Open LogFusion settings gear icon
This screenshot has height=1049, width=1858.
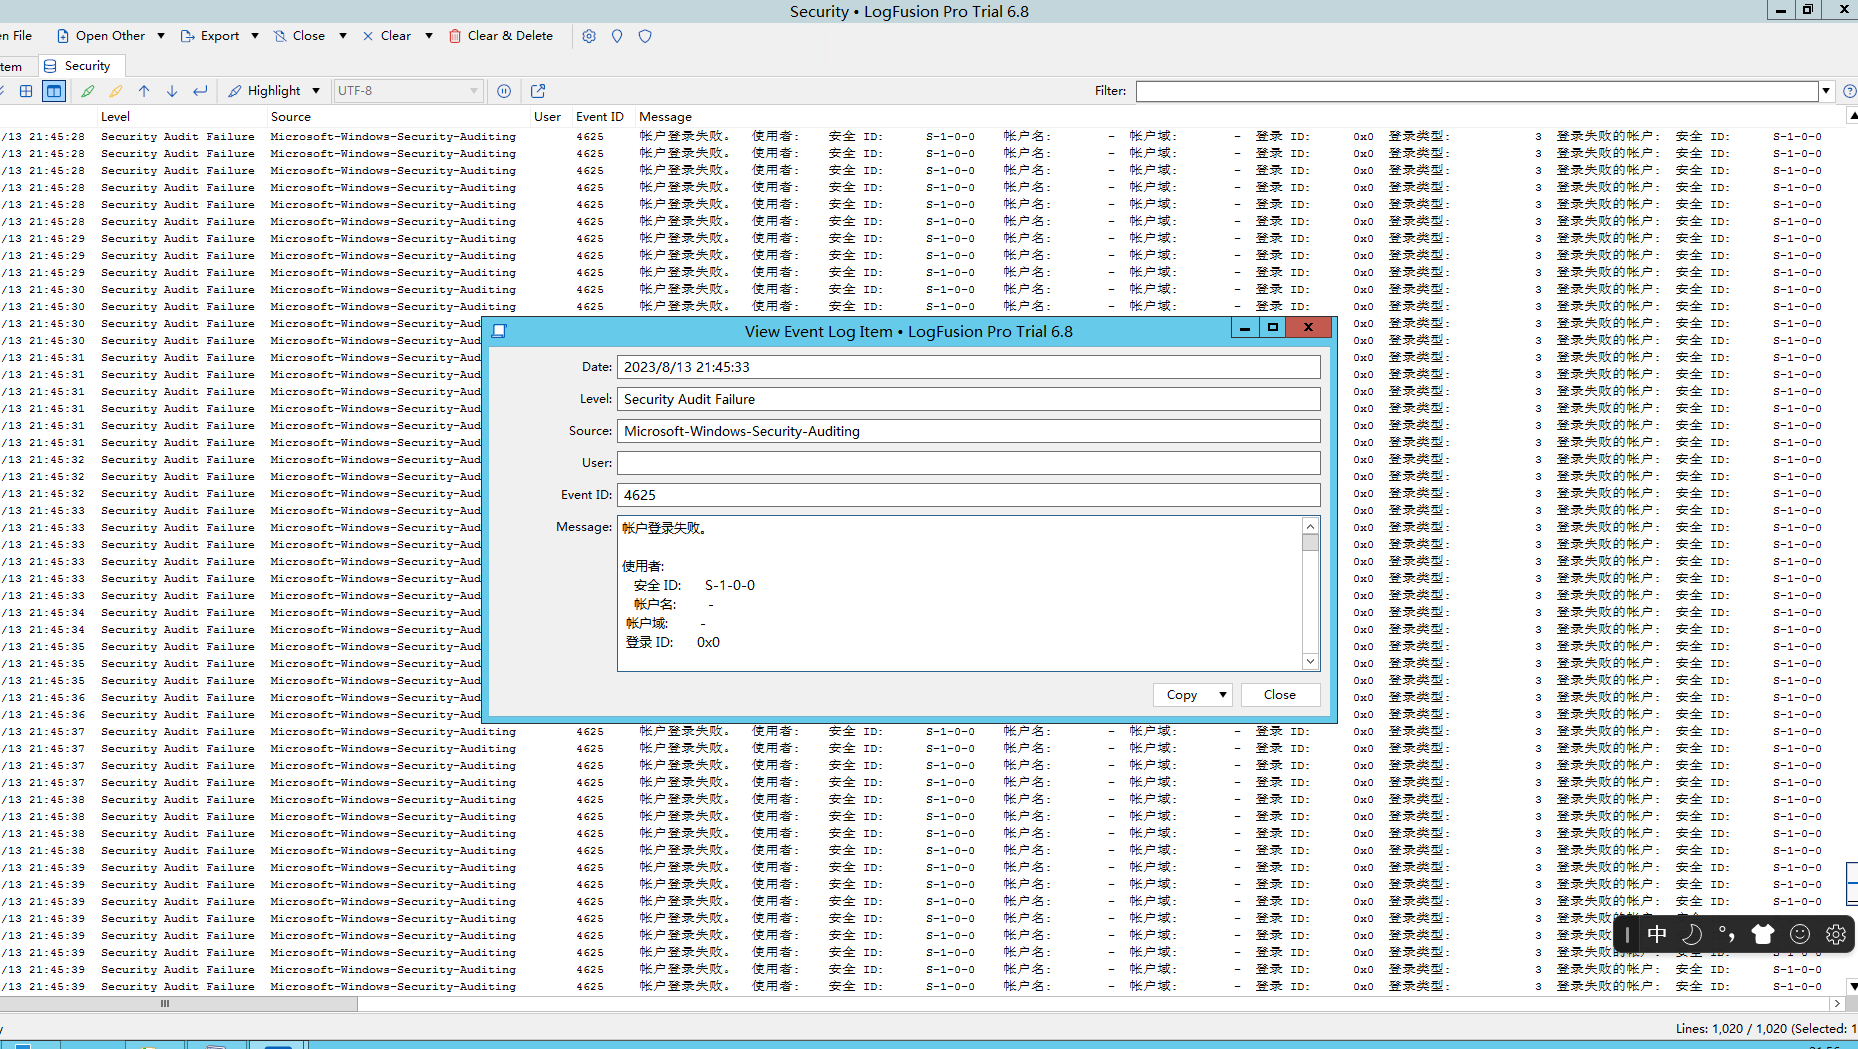[589, 36]
